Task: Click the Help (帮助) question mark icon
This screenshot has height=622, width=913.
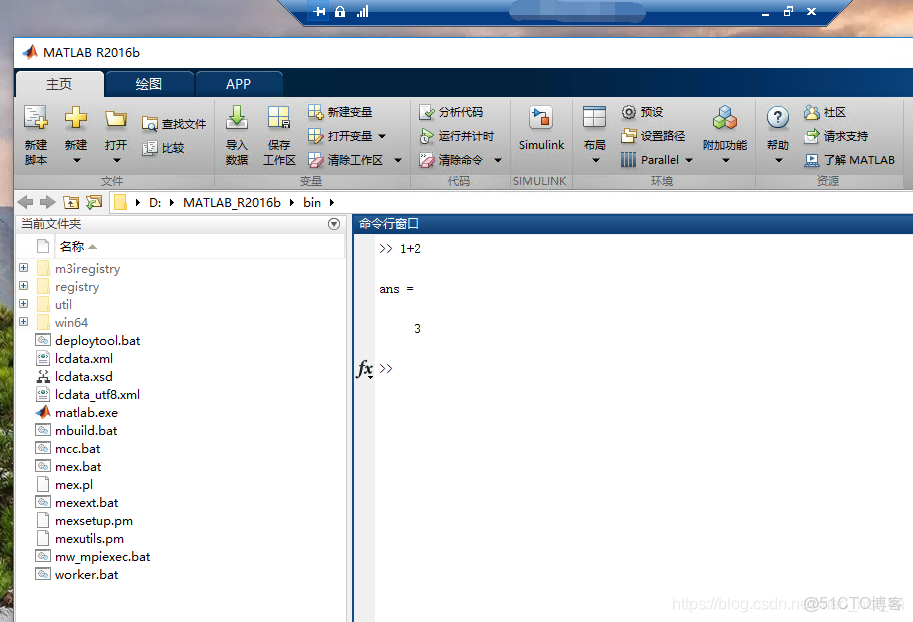Action: pos(778,118)
